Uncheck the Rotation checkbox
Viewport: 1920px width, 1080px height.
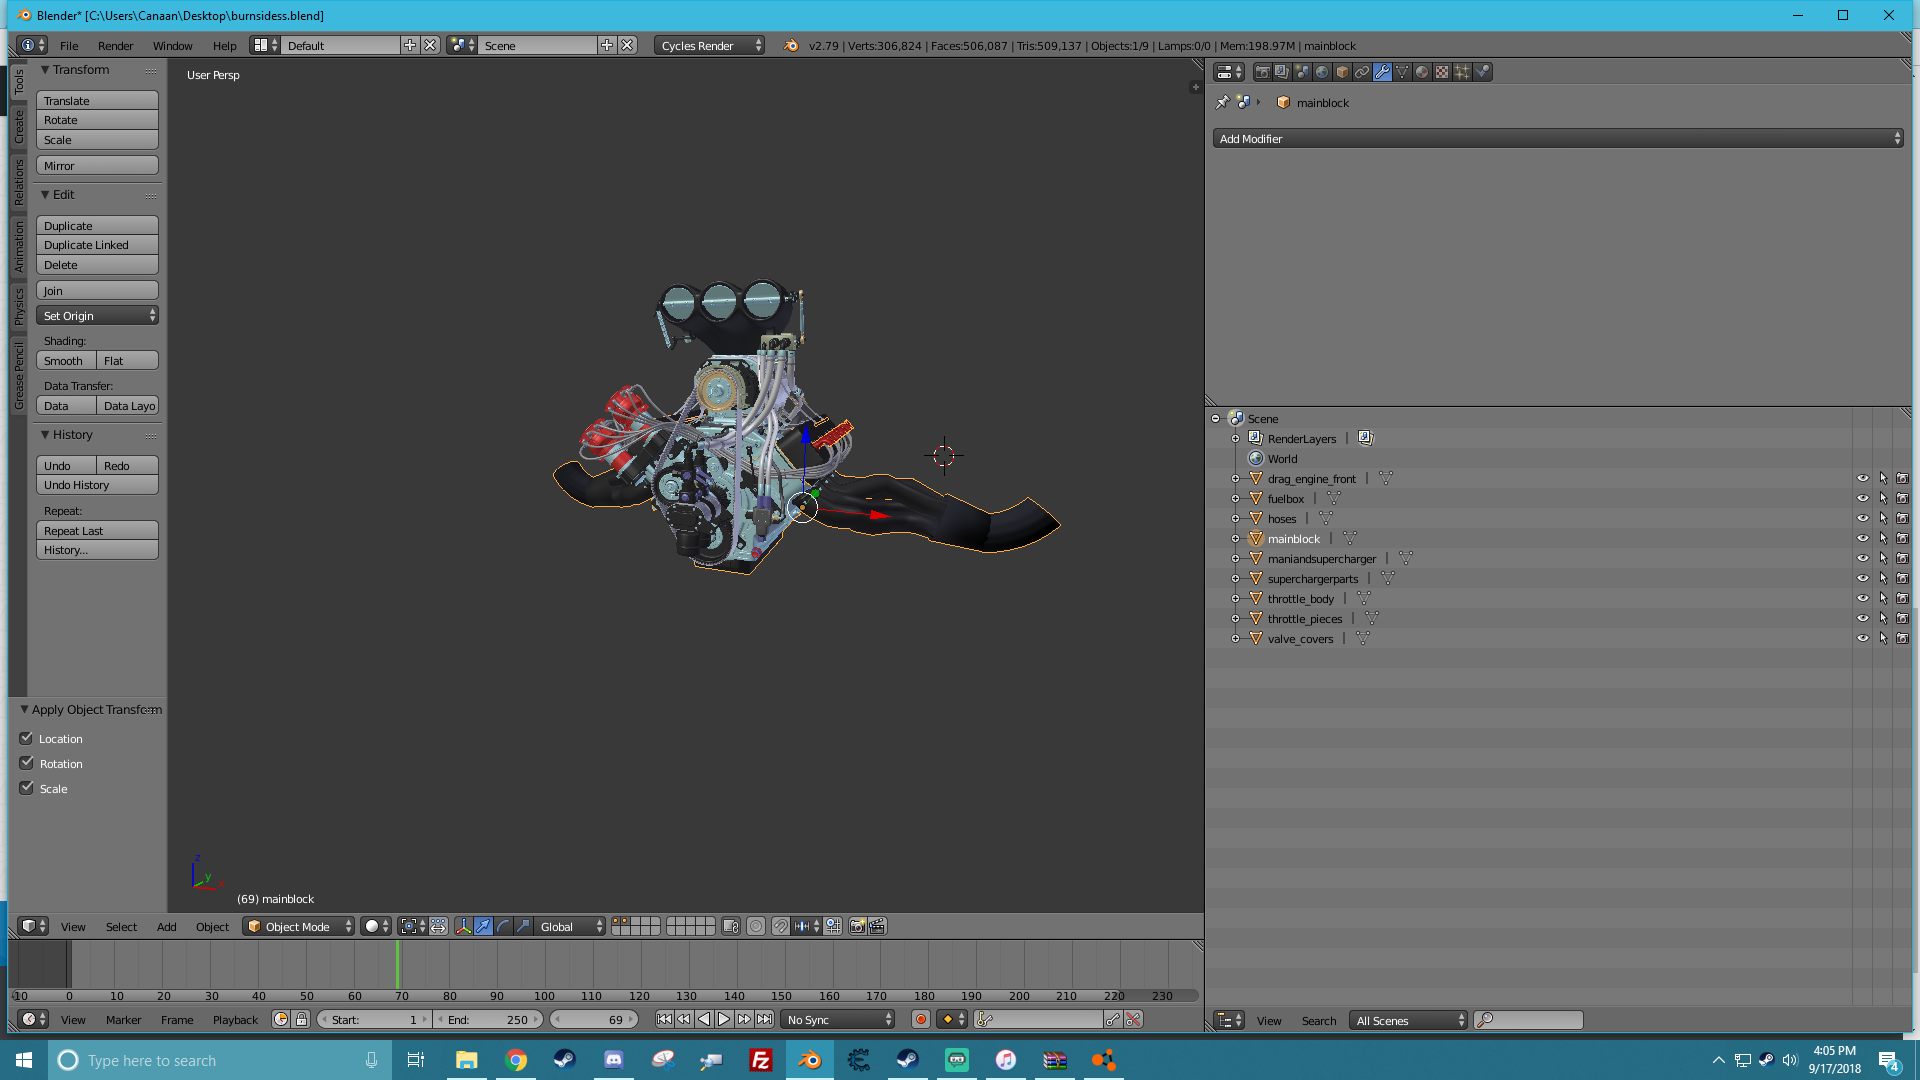(x=27, y=763)
